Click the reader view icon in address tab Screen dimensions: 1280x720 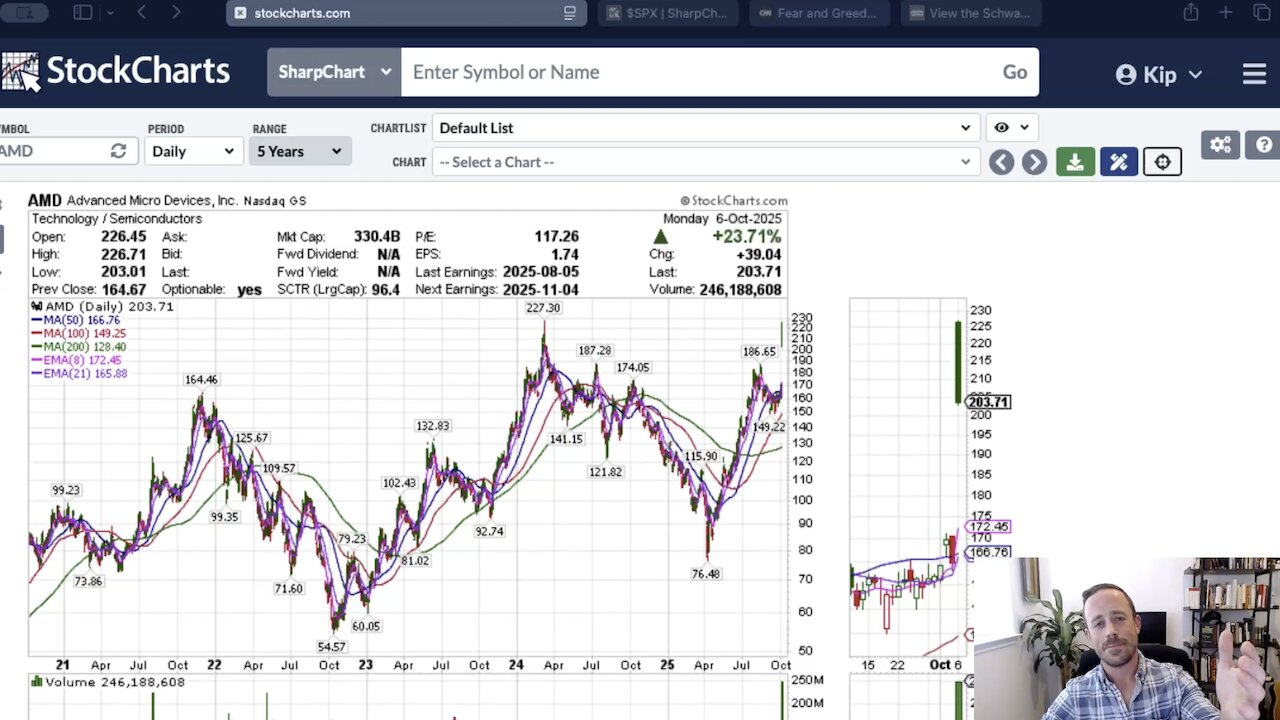(570, 13)
